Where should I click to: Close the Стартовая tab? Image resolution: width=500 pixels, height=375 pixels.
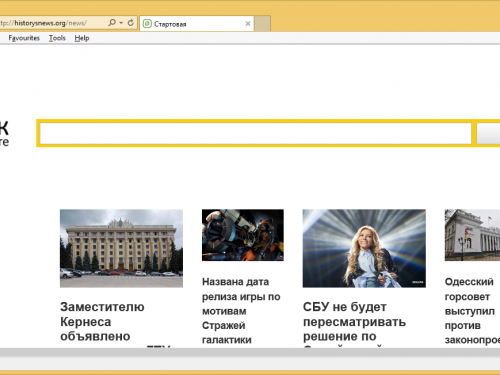click(x=248, y=24)
